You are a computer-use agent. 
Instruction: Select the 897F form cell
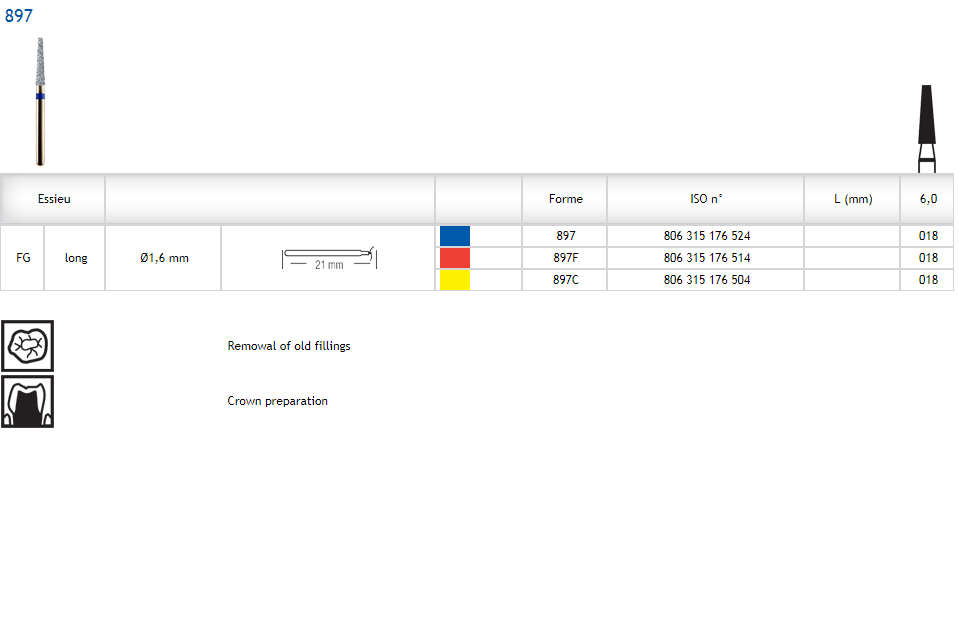tap(566, 258)
